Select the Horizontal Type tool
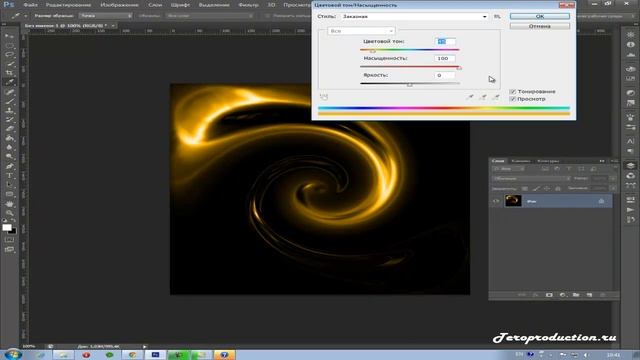640x360 pixels. pos(9,176)
